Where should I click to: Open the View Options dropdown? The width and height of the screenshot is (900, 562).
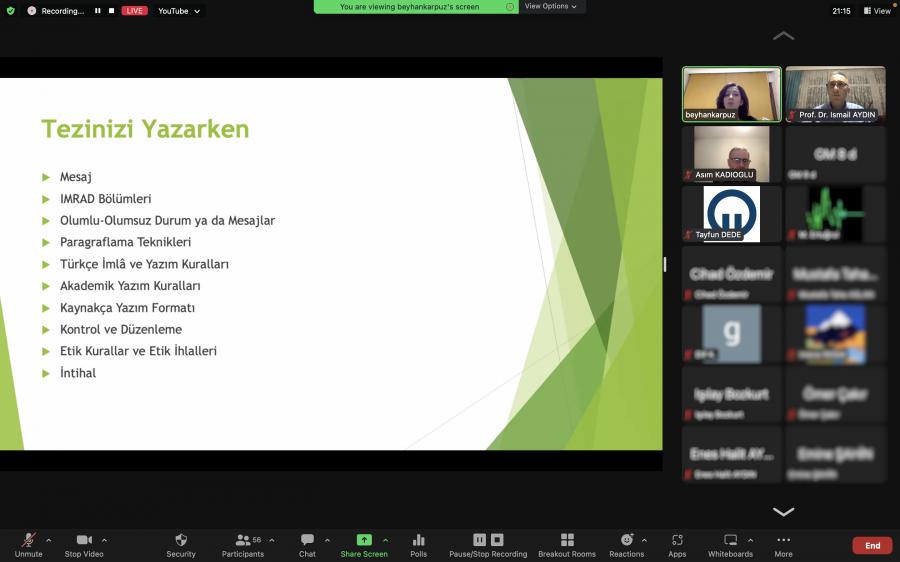pos(551,6)
